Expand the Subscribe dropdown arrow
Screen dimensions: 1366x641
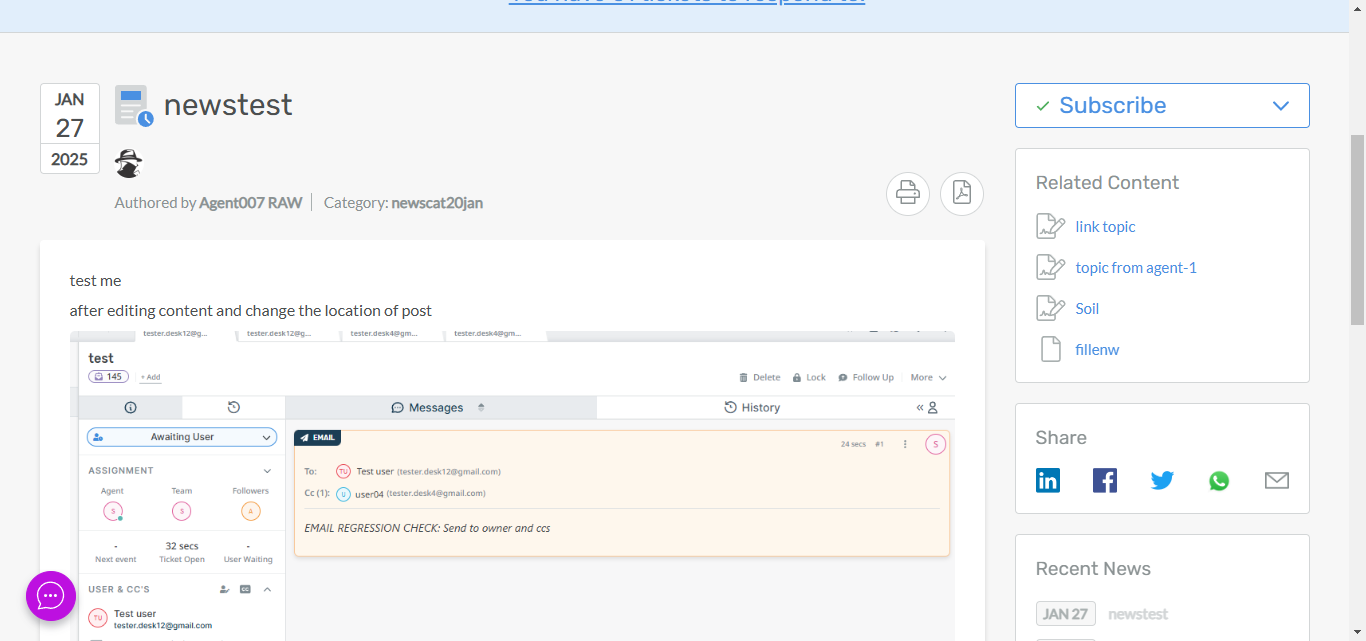pos(1280,106)
